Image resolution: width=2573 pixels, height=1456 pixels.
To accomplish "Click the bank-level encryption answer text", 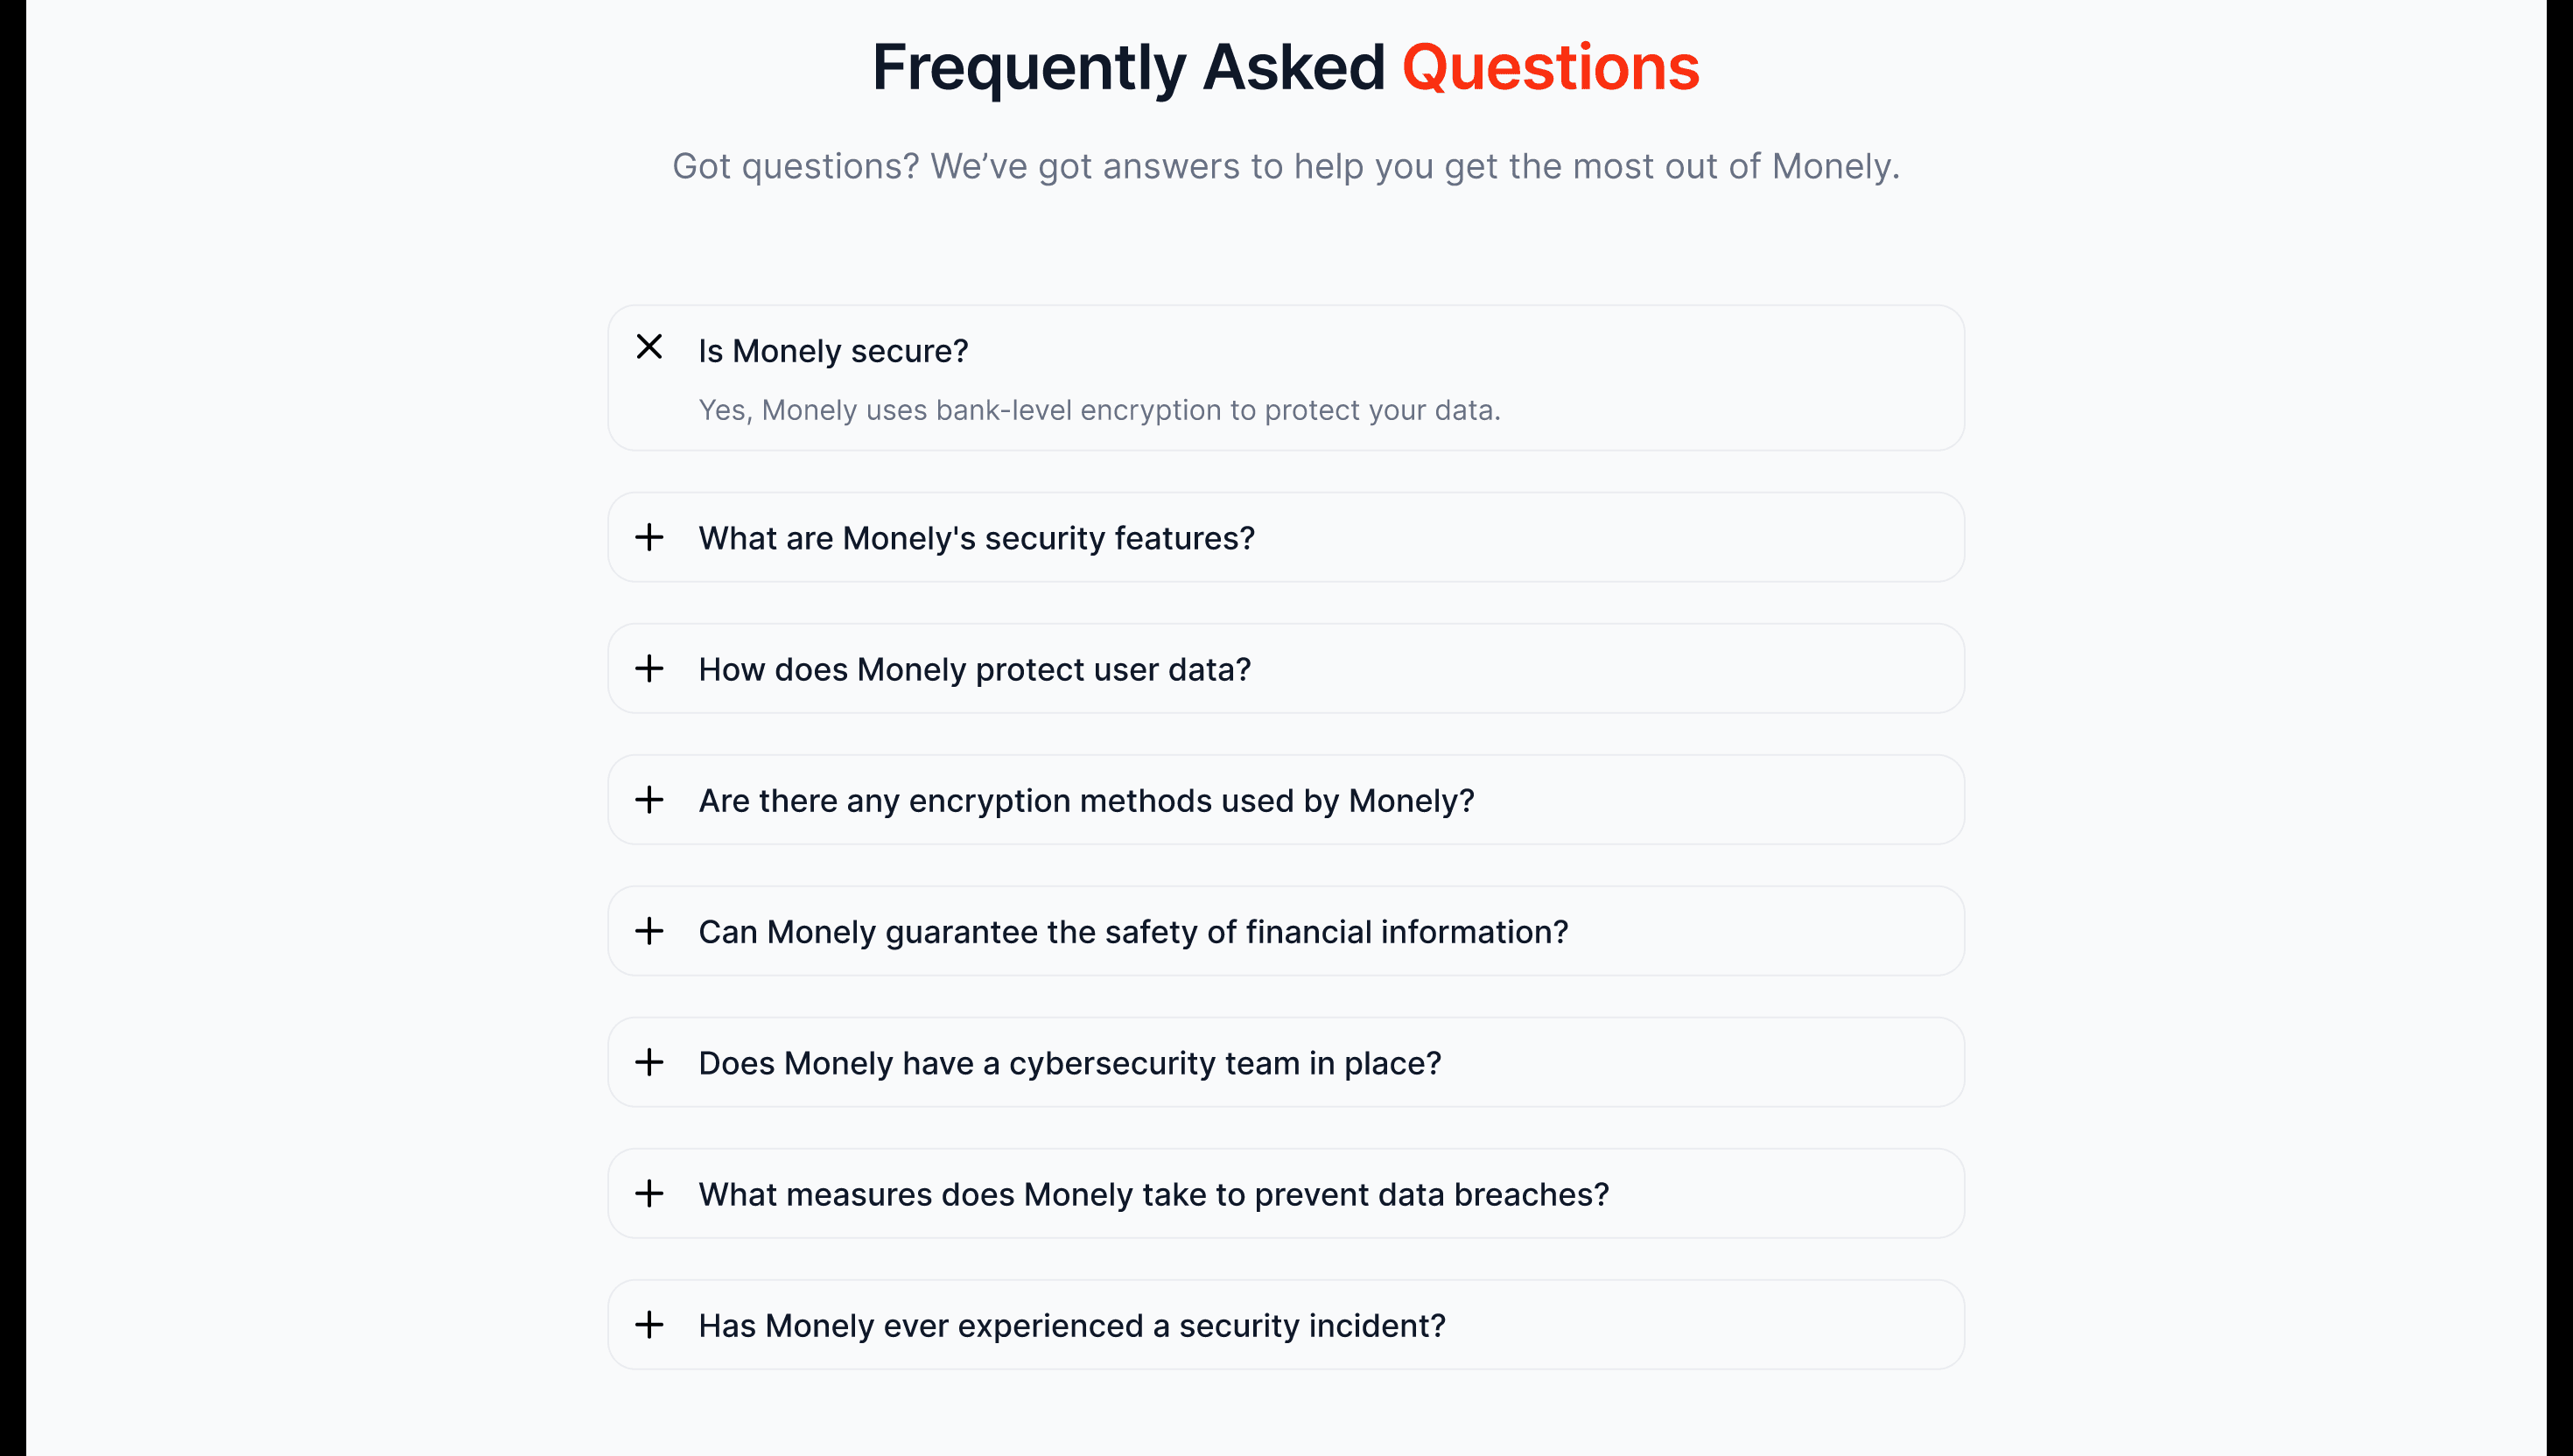I will [x=1099, y=410].
